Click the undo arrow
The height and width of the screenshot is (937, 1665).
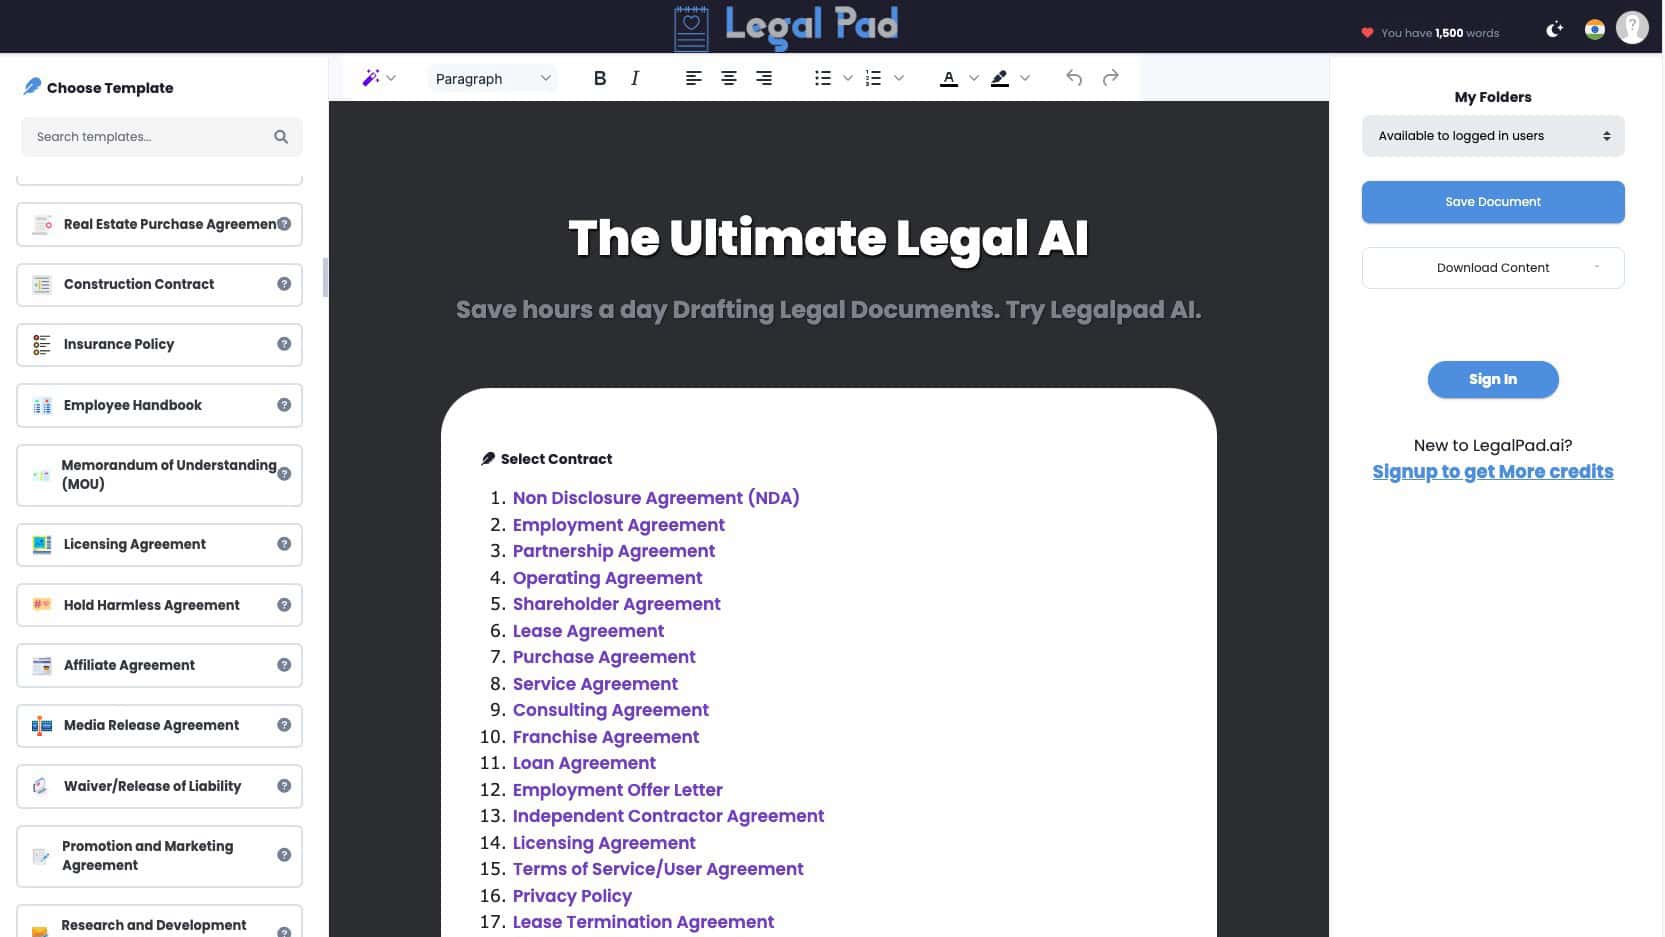pos(1073,77)
